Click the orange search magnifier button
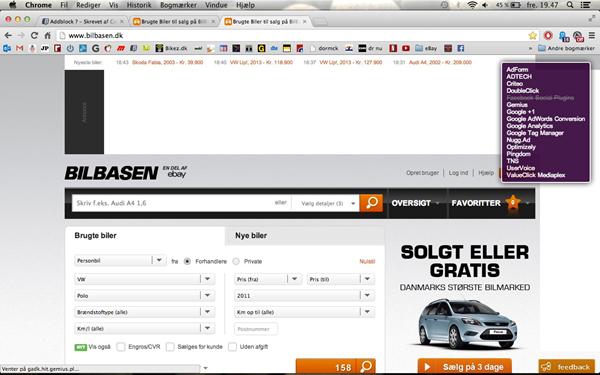This screenshot has height=375, width=600. click(x=371, y=203)
